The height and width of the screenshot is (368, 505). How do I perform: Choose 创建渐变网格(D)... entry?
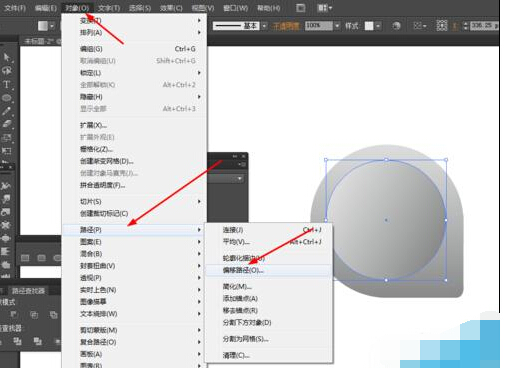[x=134, y=161]
